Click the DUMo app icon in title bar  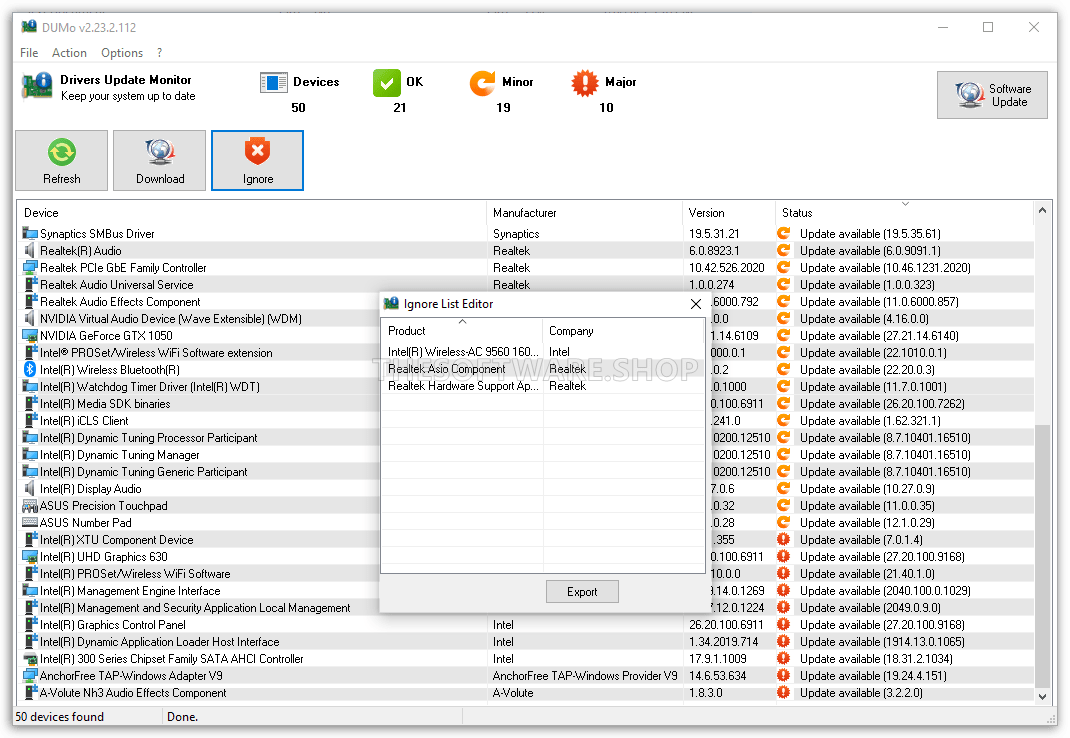(x=29, y=27)
